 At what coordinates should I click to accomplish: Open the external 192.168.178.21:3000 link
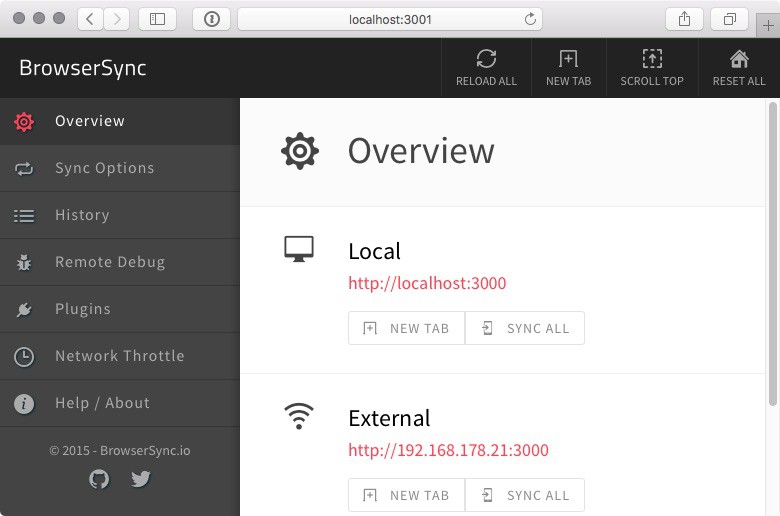(x=448, y=450)
